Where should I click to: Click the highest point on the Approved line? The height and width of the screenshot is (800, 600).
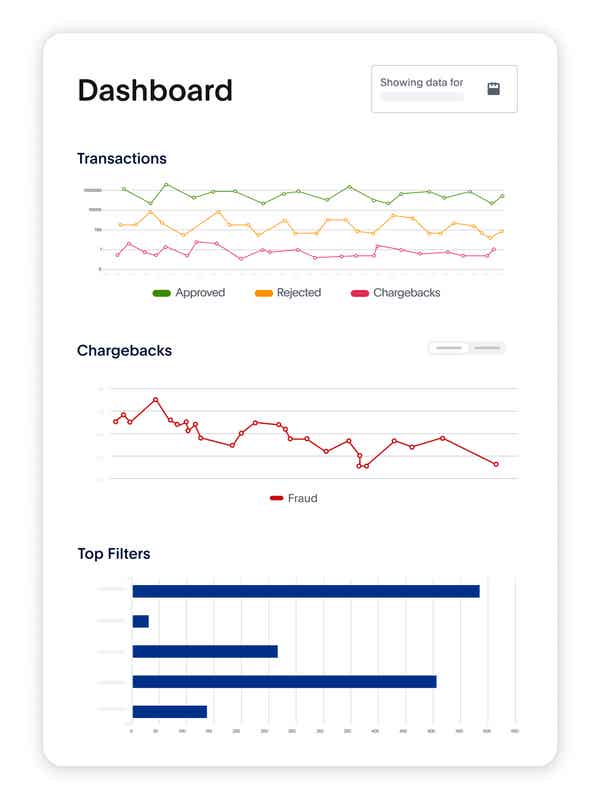[165, 185]
